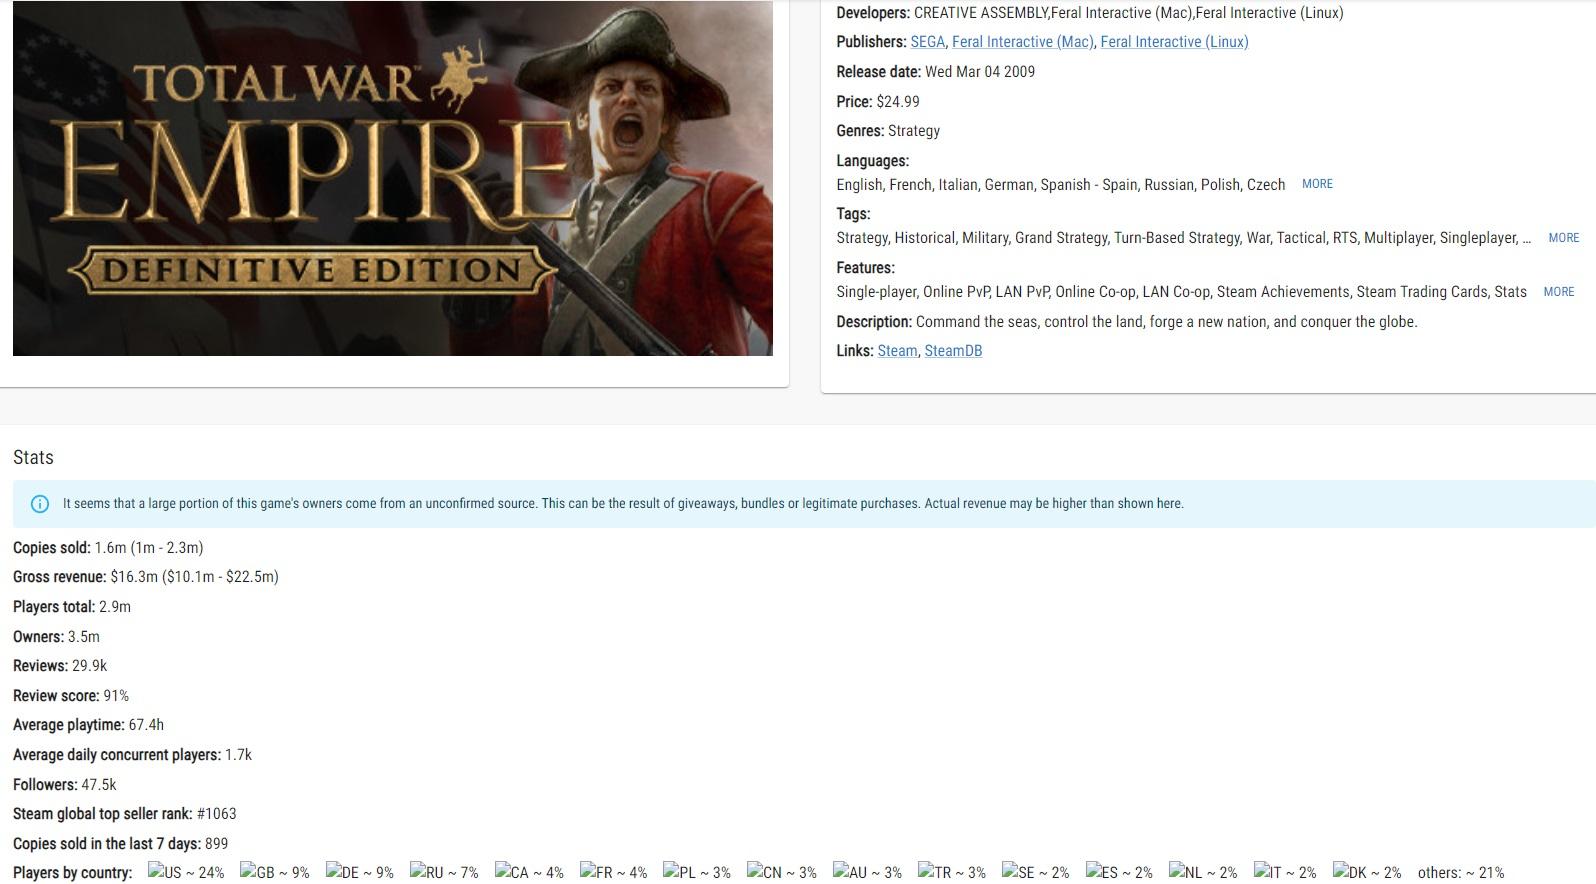This screenshot has height=884, width=1596.
Task: Click Owners 3.5m line
Action: click(x=56, y=637)
